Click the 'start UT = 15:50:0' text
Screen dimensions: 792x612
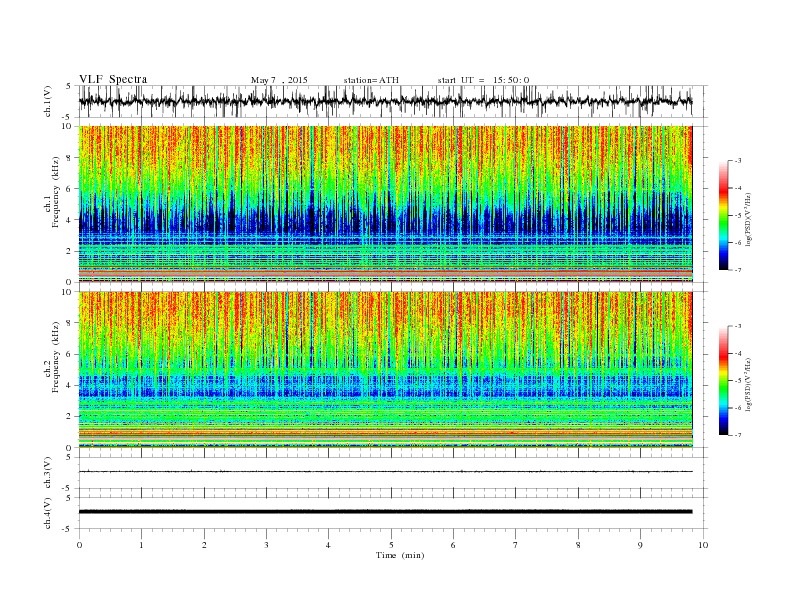click(483, 80)
